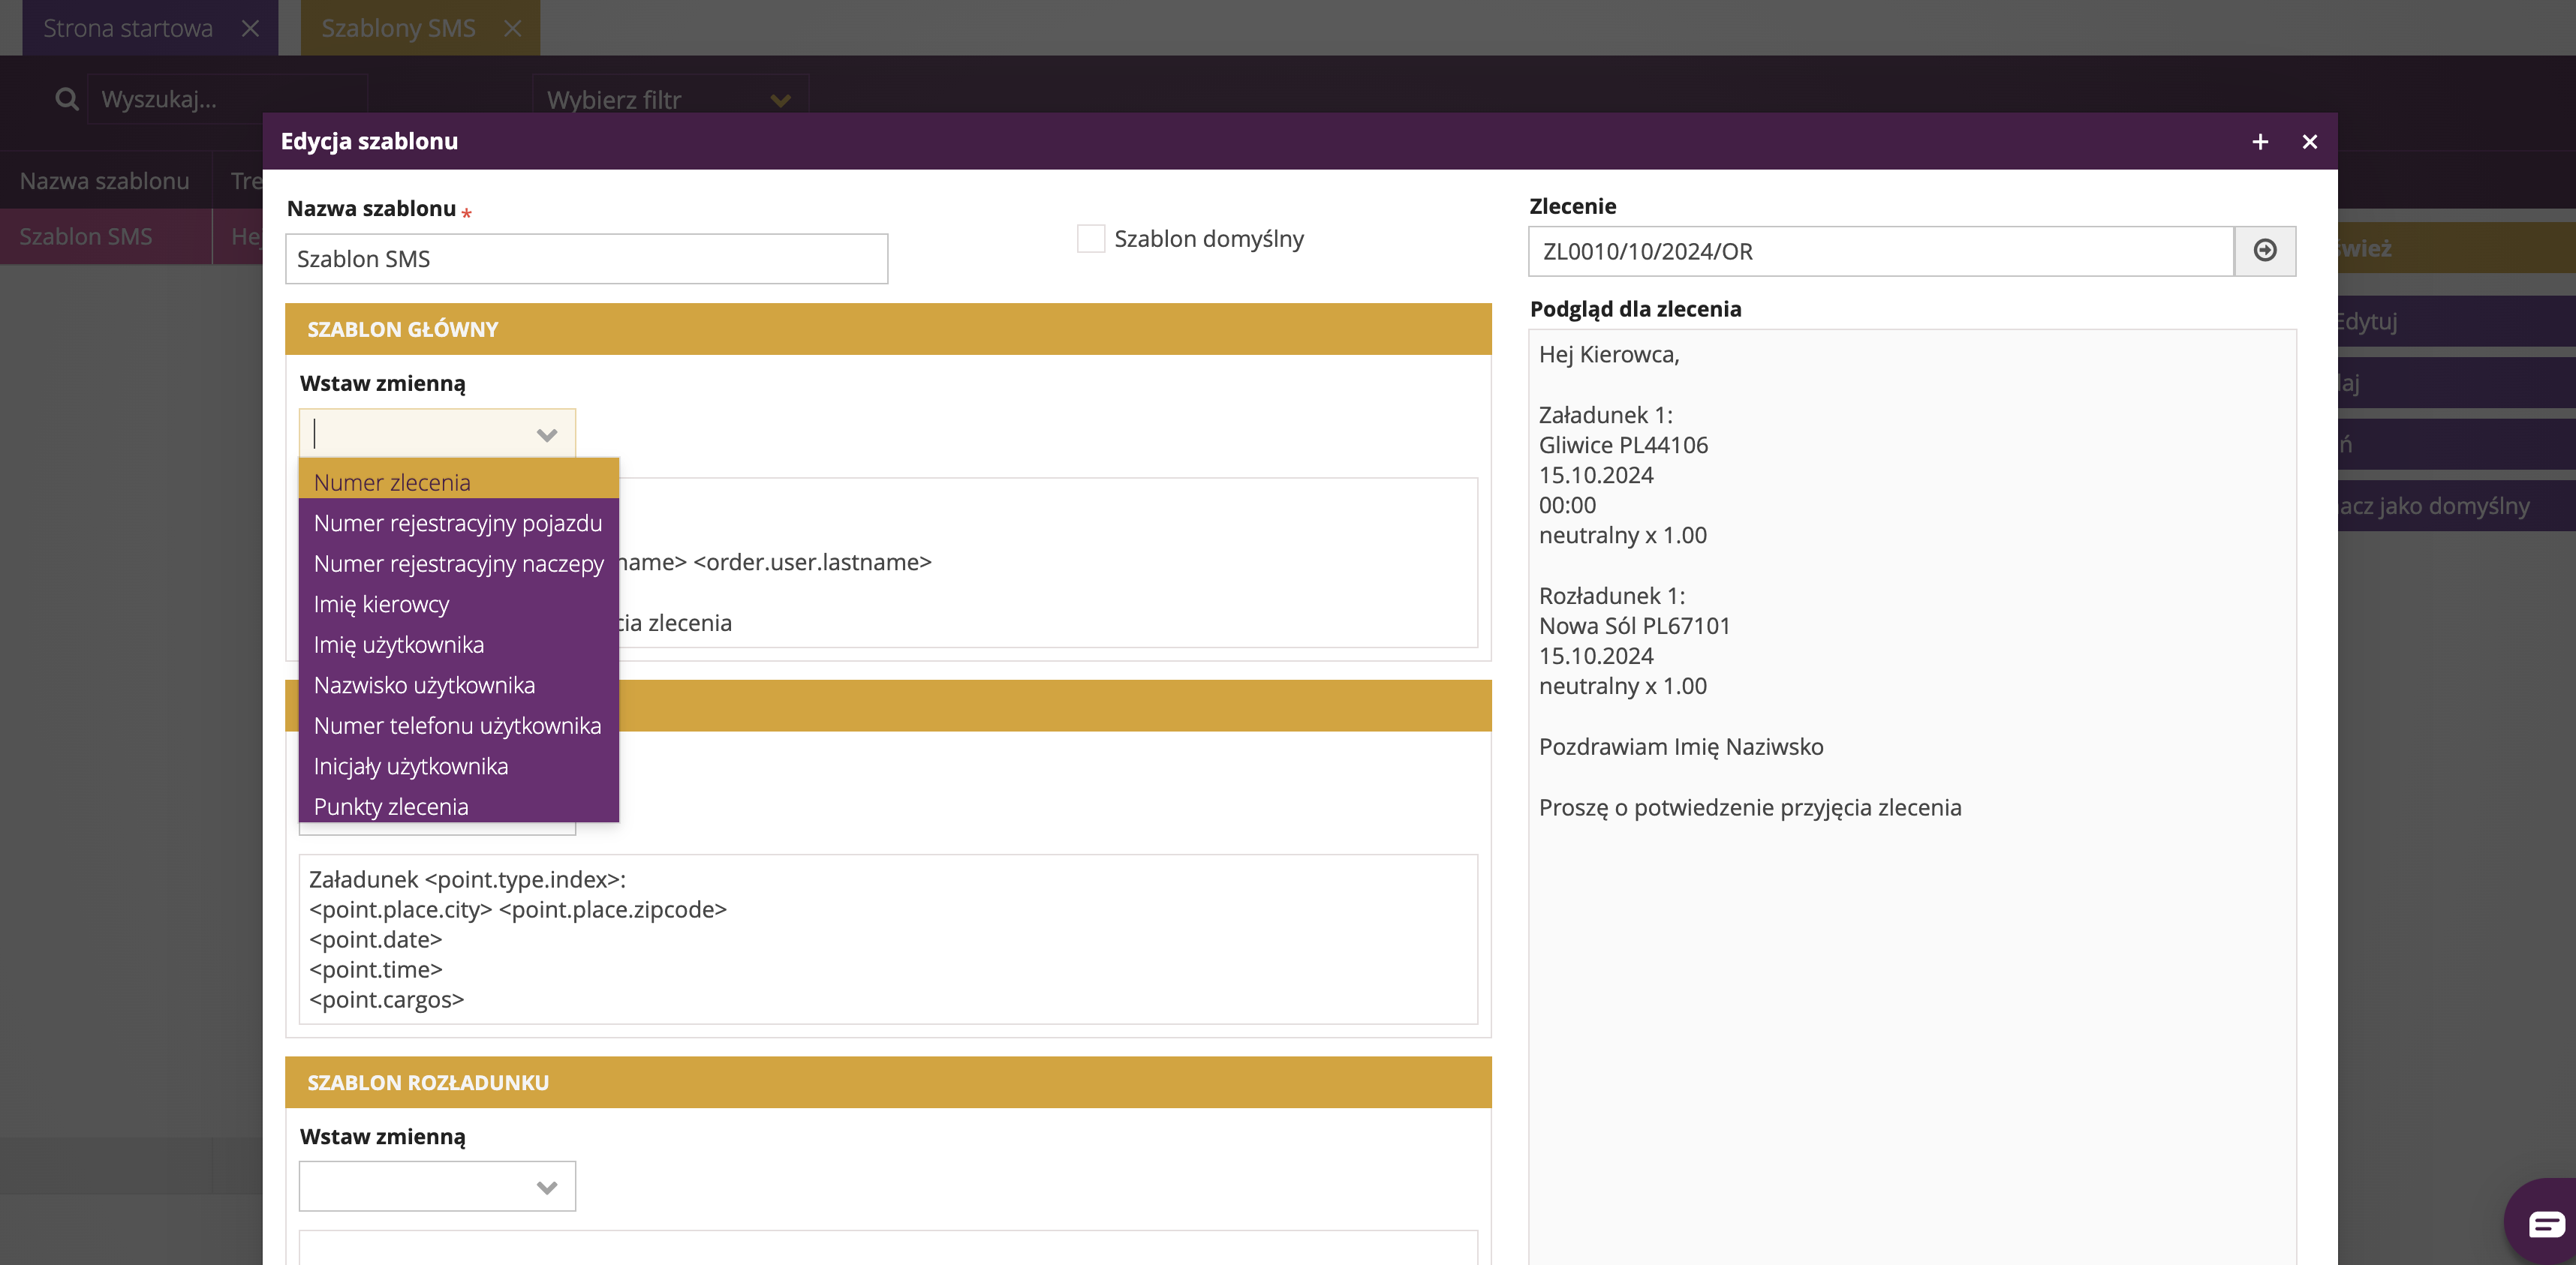Screen dimensions: 2576x1265
Task: Select Numer zlecenia from variable list
Action: tap(392, 482)
